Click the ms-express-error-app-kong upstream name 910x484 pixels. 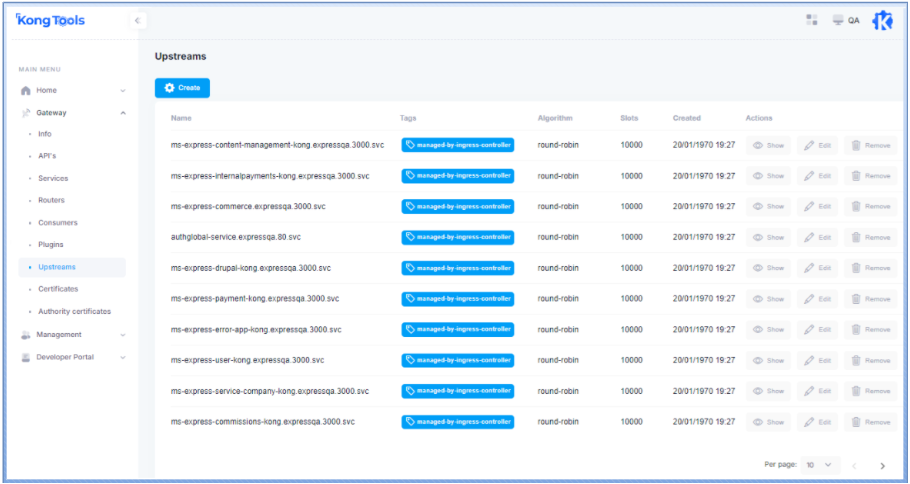(256, 330)
